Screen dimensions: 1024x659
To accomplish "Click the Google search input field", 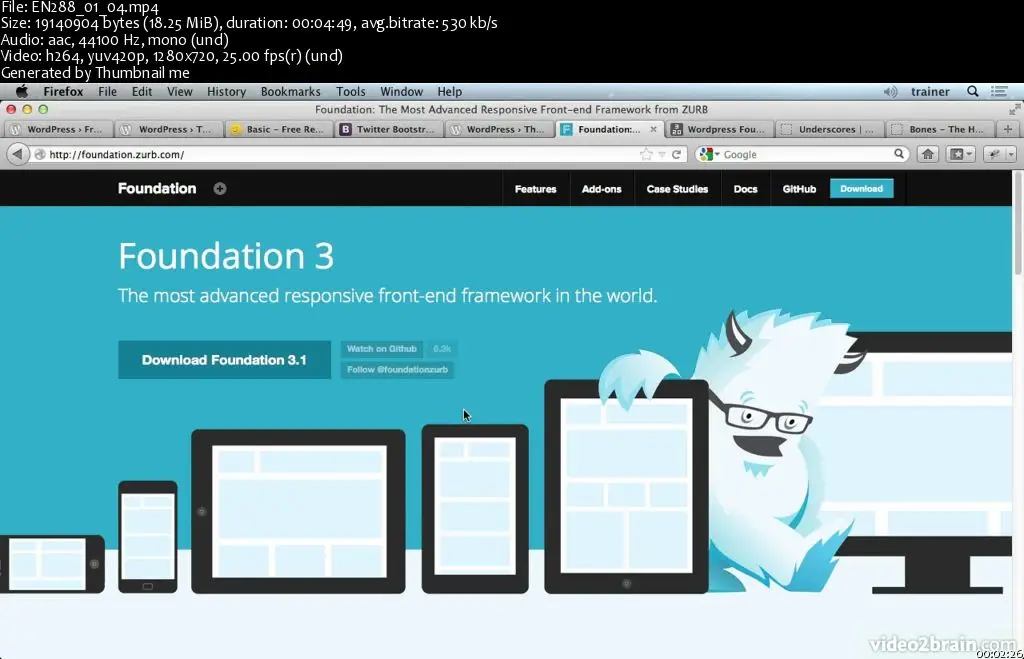I will click(806, 155).
